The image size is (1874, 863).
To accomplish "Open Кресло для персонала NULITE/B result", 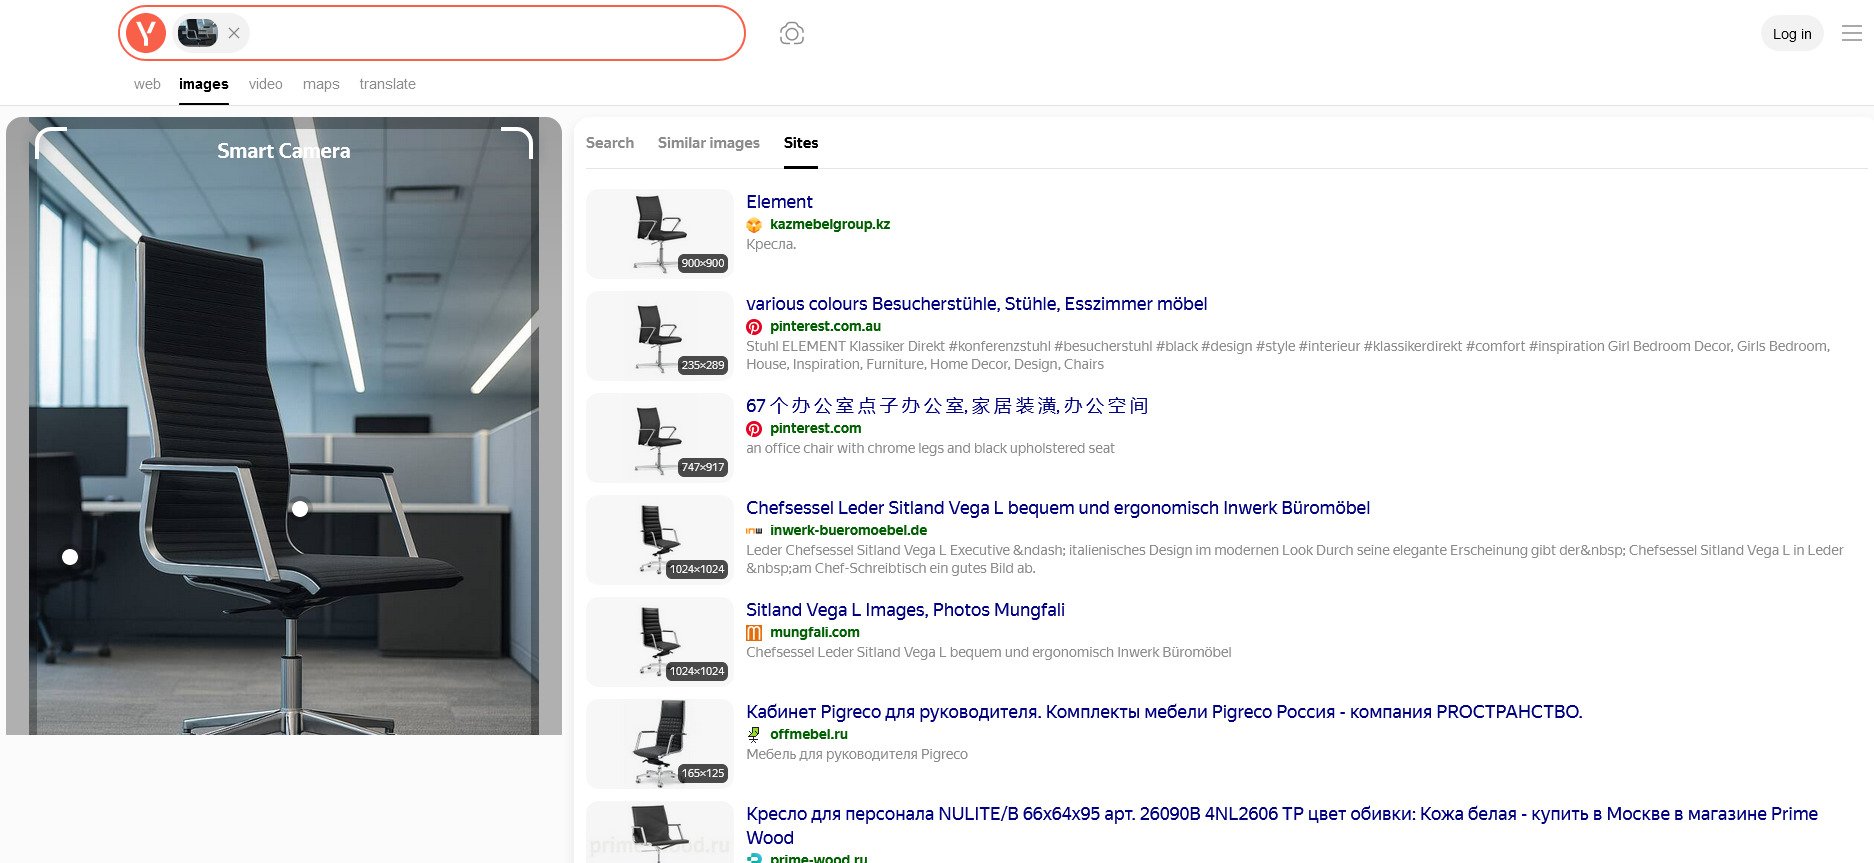I will coord(1282,826).
